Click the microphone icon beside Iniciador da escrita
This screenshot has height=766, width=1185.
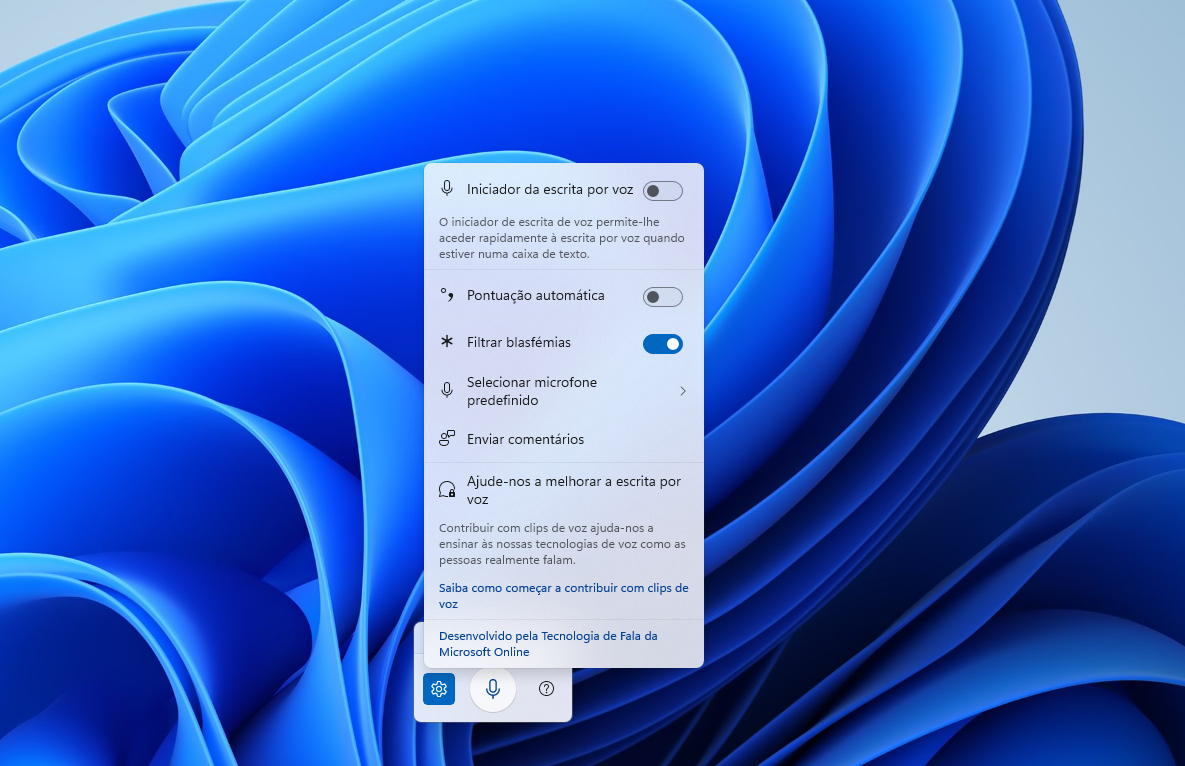tap(447, 189)
